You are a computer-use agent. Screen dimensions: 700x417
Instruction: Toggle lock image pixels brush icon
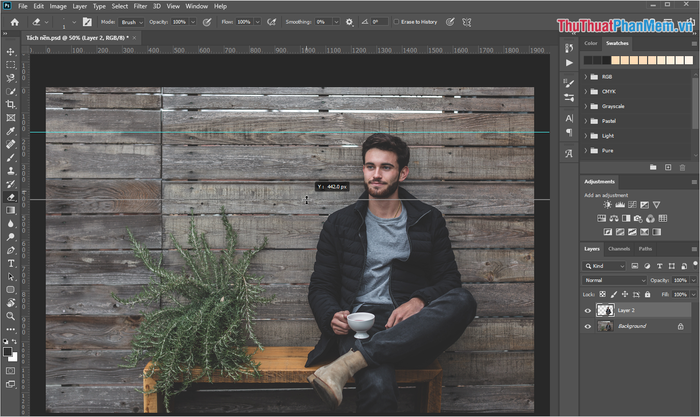click(x=614, y=294)
